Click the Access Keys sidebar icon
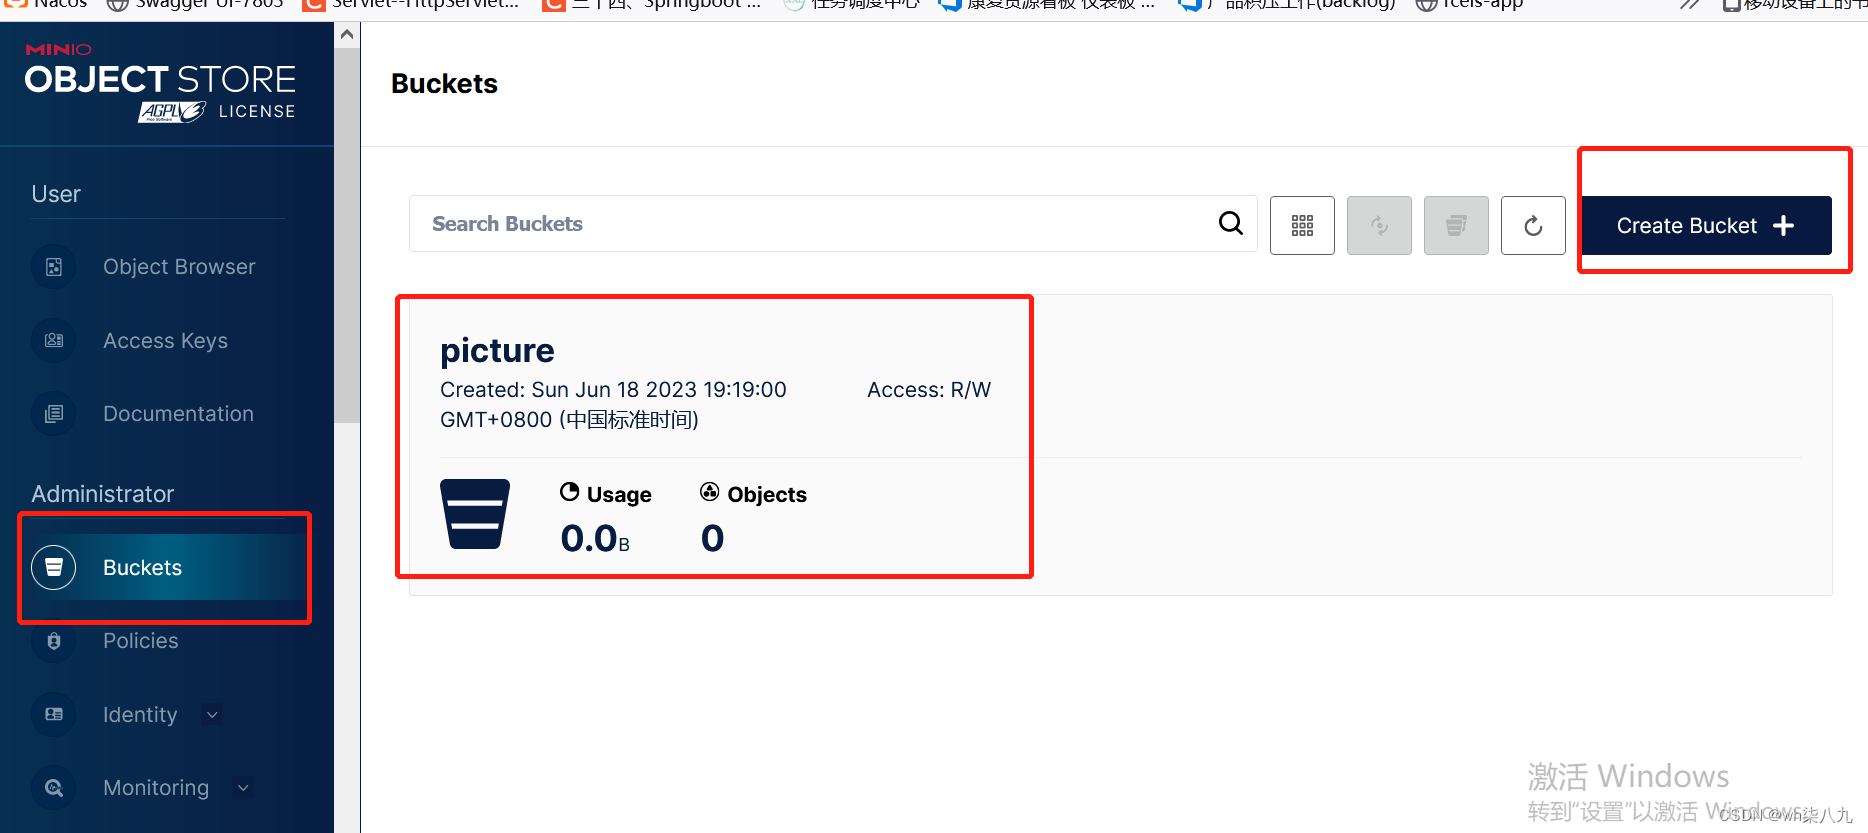The height and width of the screenshot is (833, 1868). pyautogui.click(x=54, y=340)
